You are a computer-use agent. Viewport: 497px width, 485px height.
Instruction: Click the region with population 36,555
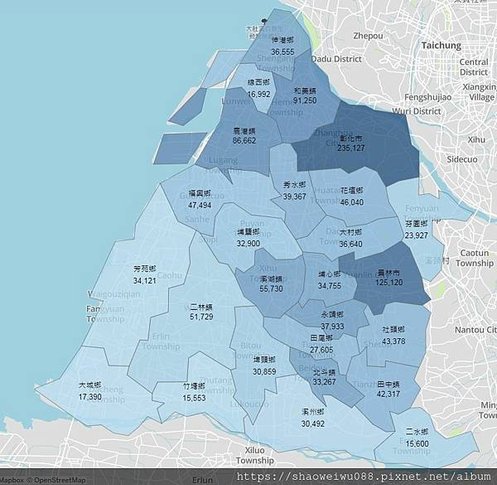283,46
